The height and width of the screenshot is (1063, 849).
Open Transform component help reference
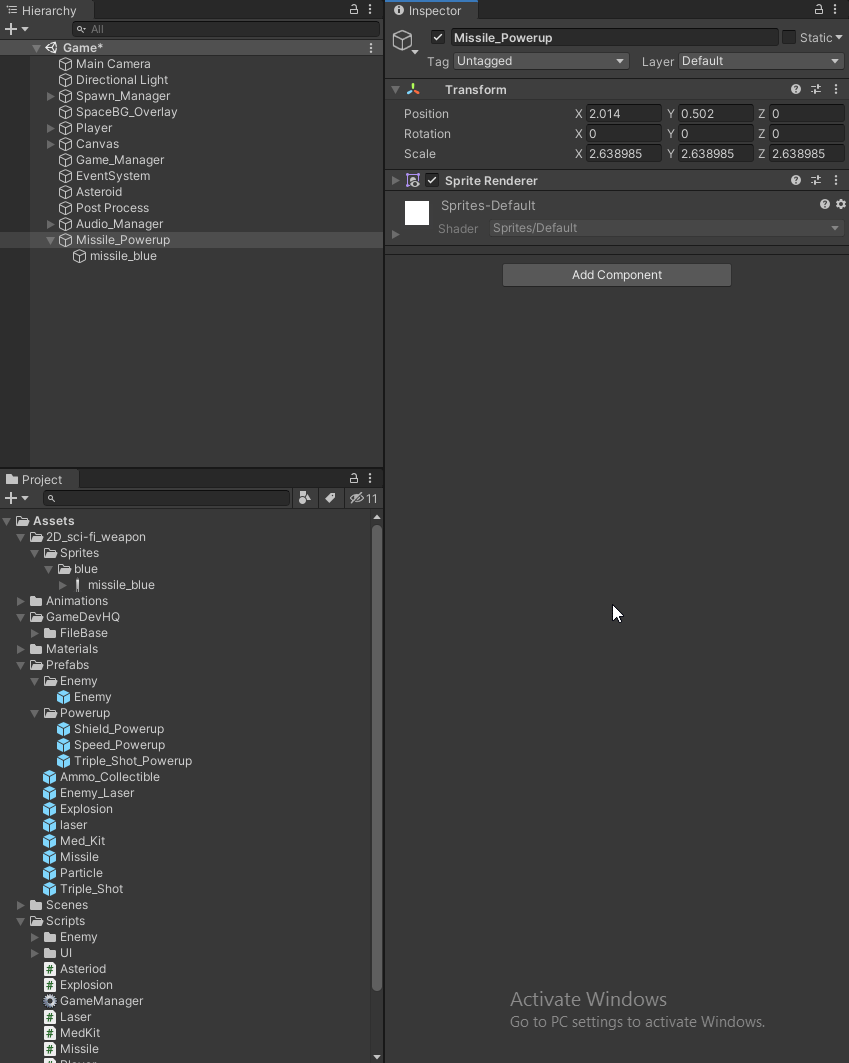(795, 89)
